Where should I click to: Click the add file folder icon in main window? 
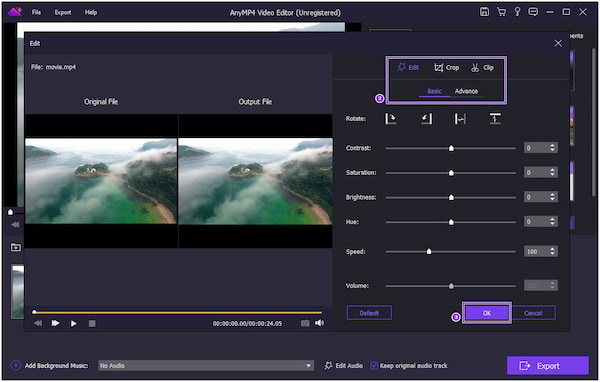pyautogui.click(x=16, y=247)
